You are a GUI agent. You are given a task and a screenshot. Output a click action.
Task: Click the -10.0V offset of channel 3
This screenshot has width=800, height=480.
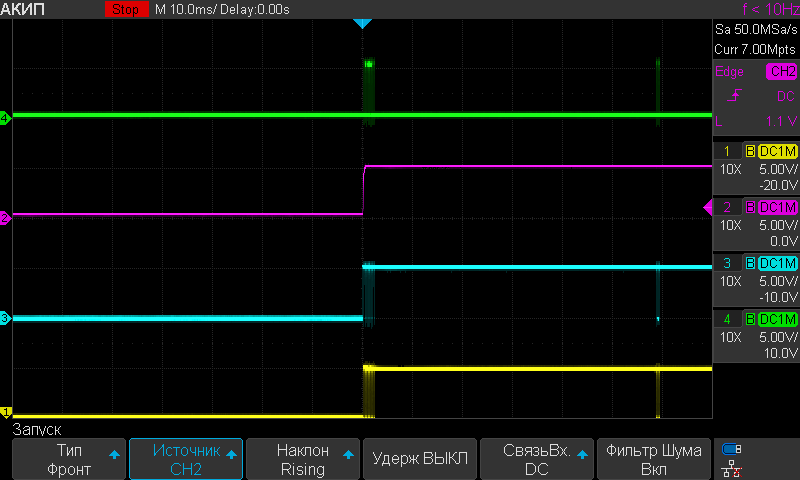tap(778, 297)
